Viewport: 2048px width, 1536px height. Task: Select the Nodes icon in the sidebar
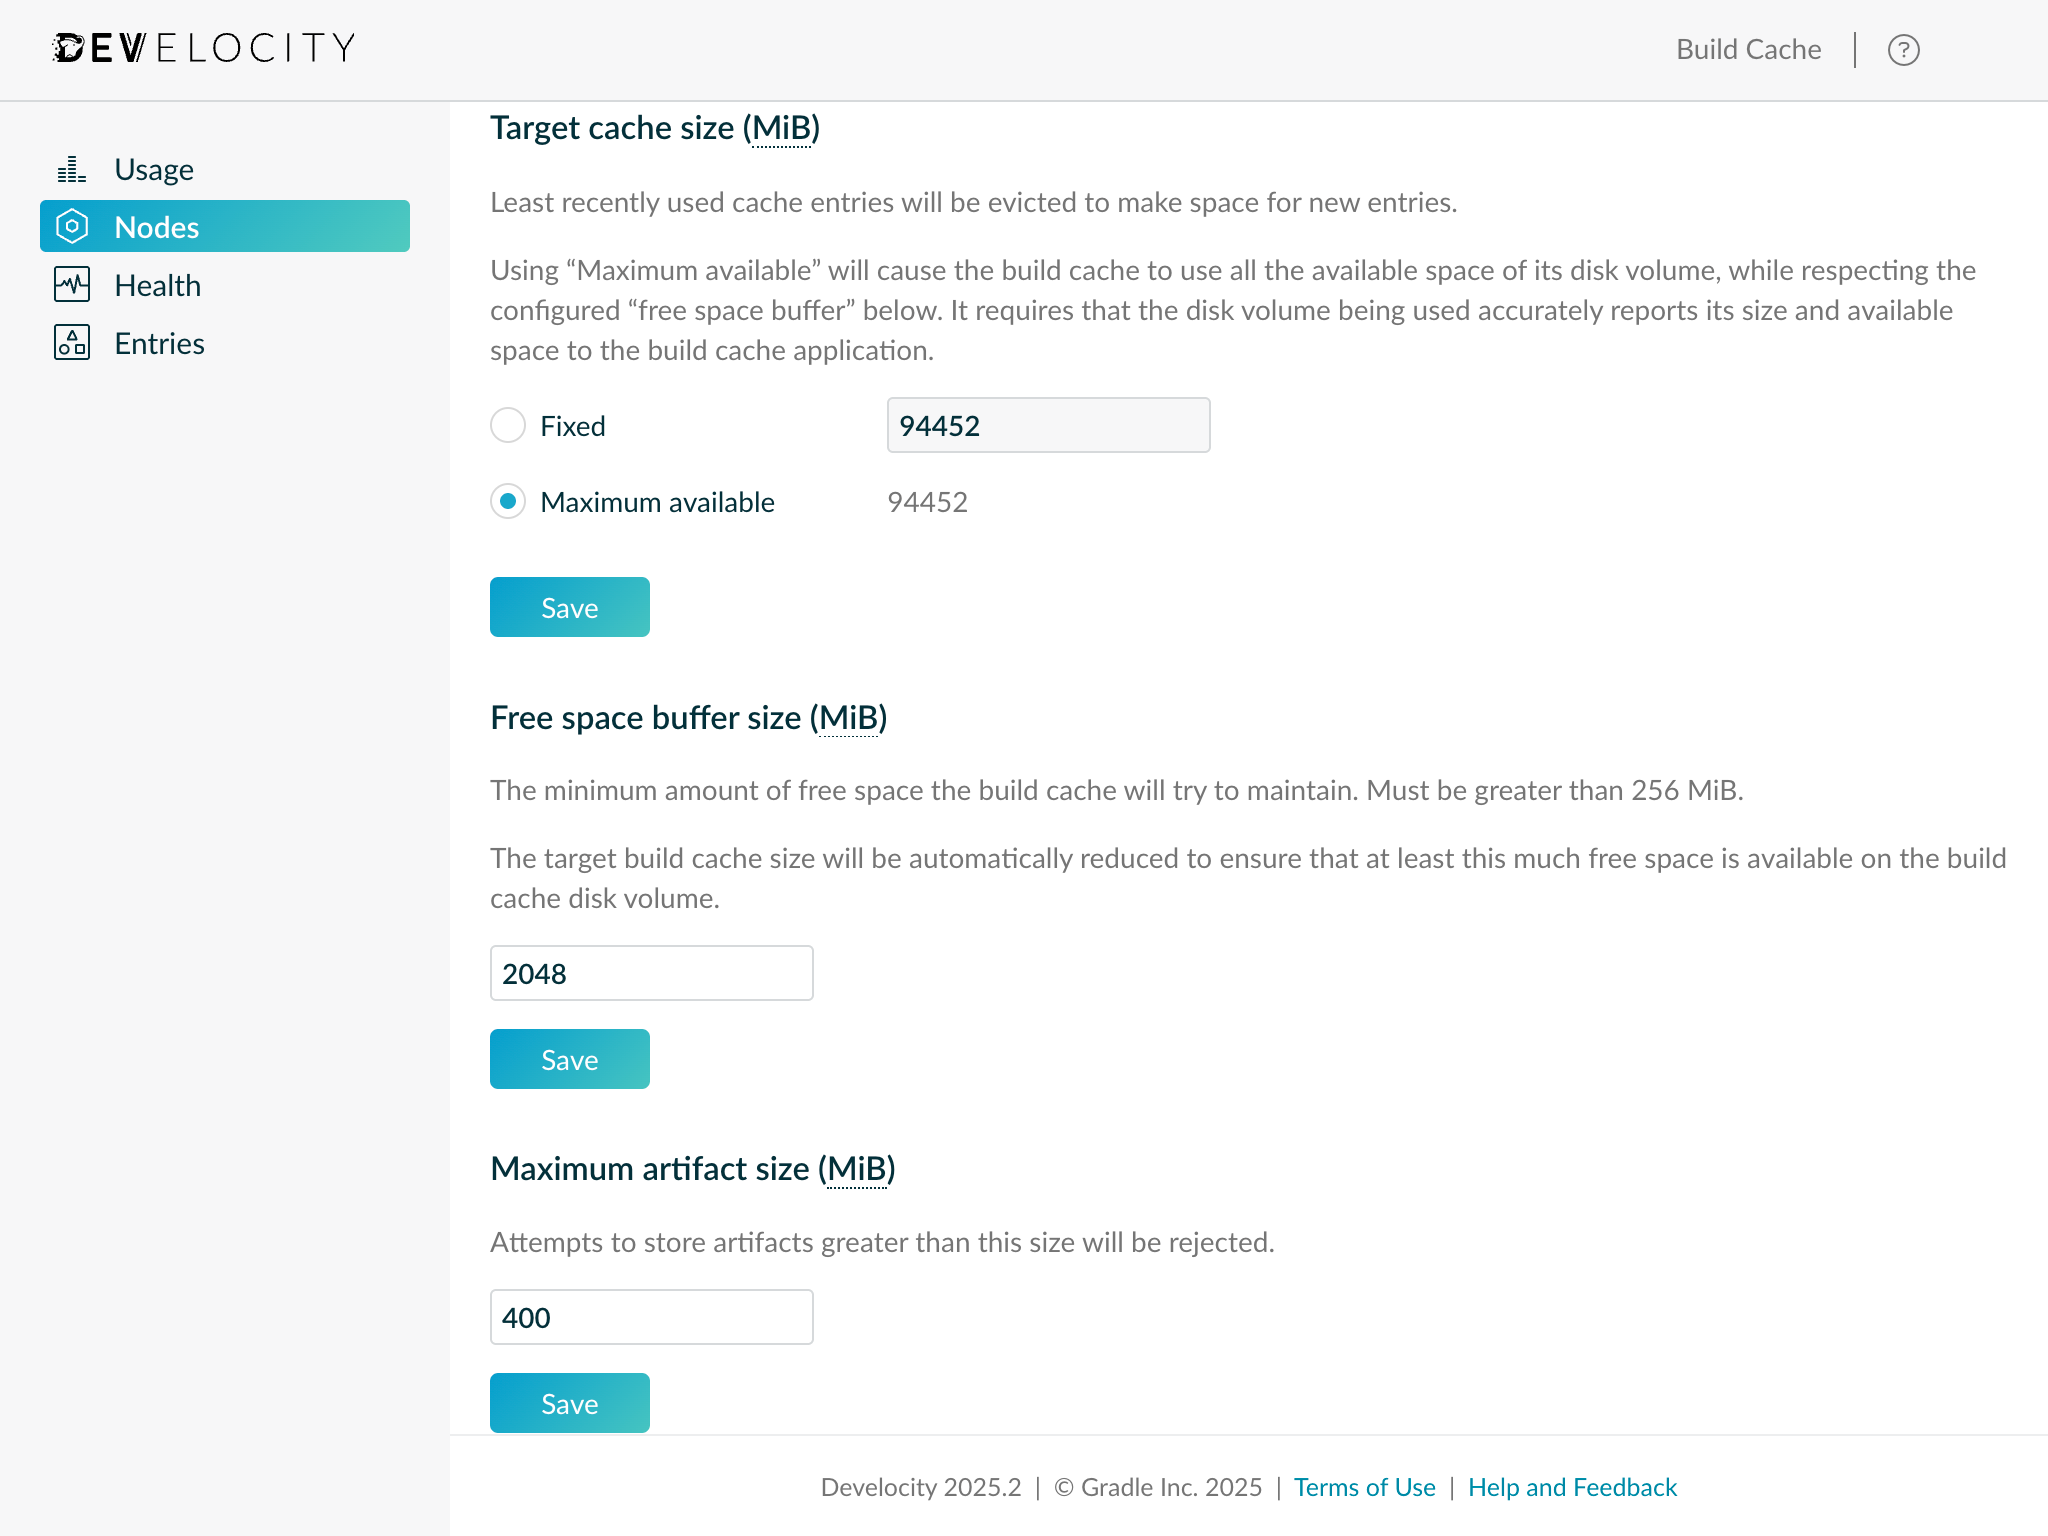tap(72, 226)
